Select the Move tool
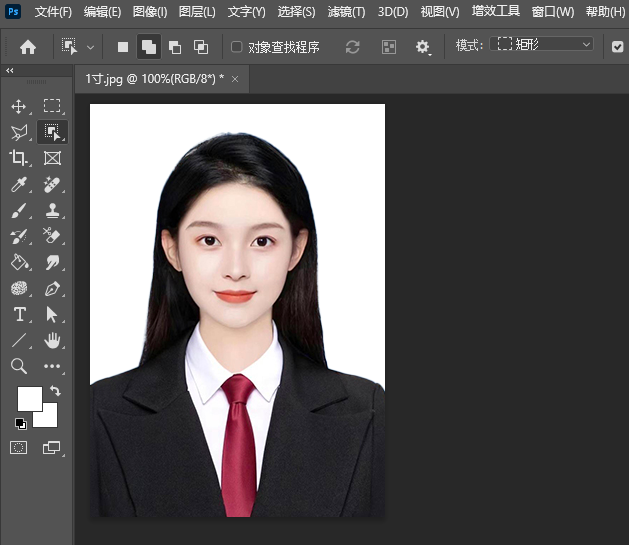Image resolution: width=629 pixels, height=545 pixels. click(19, 106)
